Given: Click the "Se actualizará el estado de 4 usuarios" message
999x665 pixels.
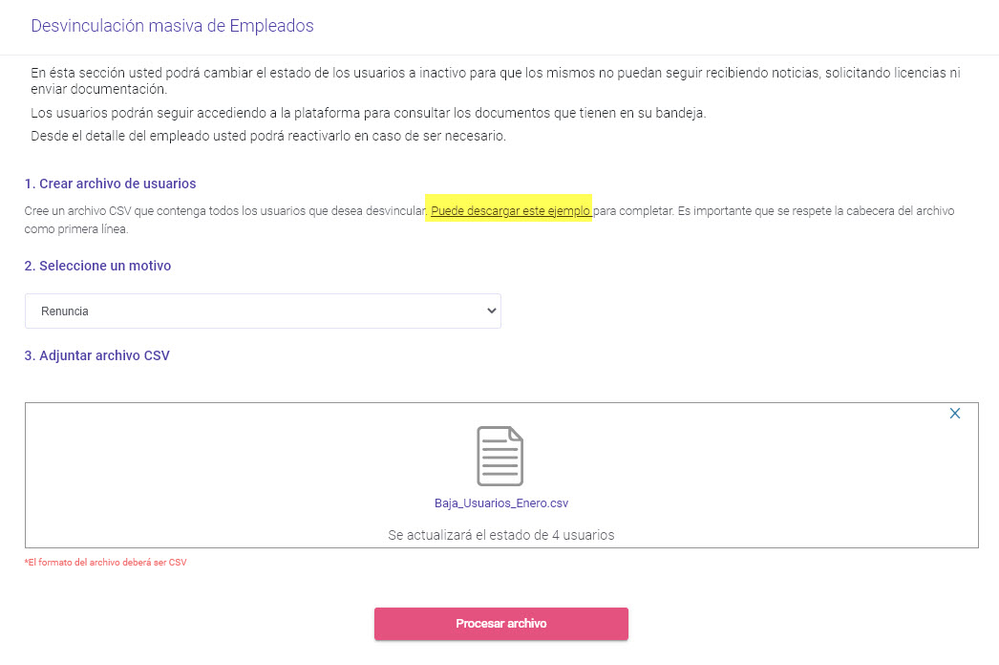Looking at the screenshot, I should pos(501,535).
